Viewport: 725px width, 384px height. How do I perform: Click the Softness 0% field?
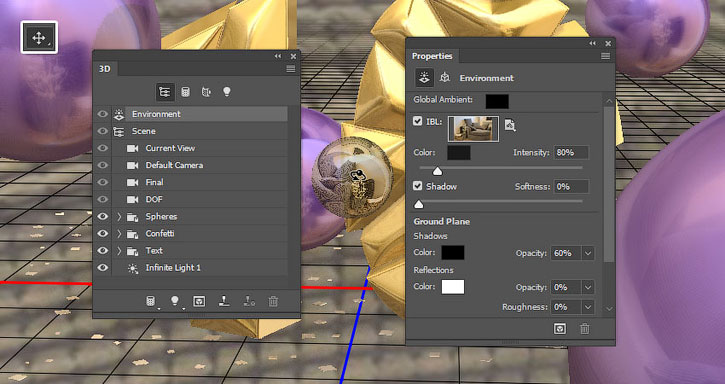[571, 186]
